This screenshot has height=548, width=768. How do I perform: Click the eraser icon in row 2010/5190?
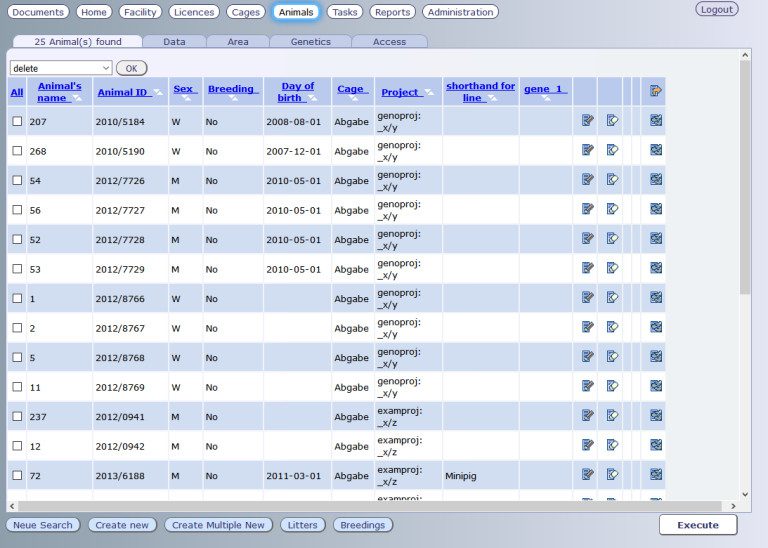pyautogui.click(x=612, y=150)
